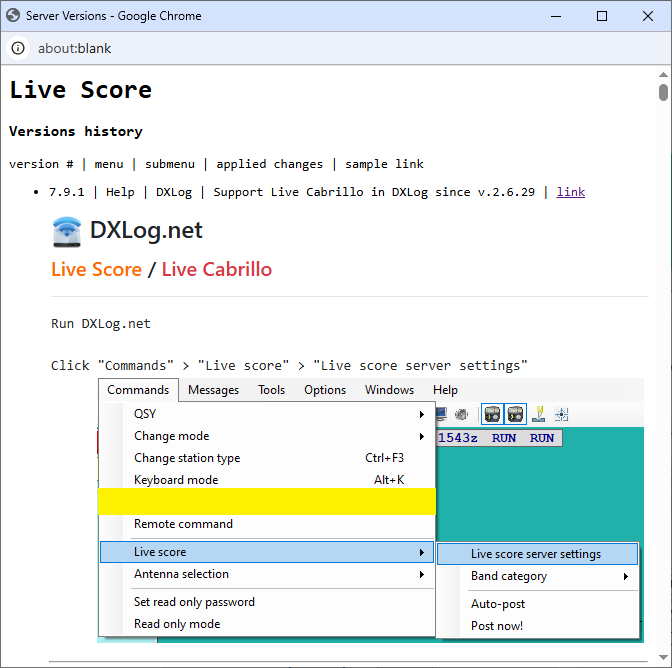Click the Ctrl+F3 shortcut text

pyautogui.click(x=384, y=458)
